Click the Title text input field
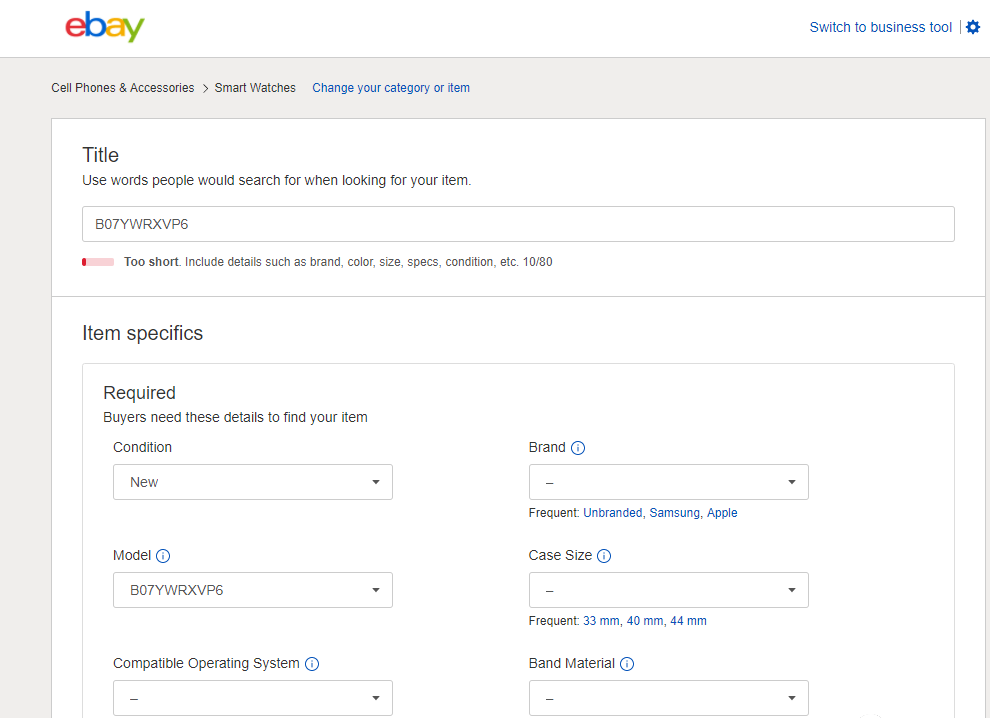Viewport: 990px width, 718px height. pyautogui.click(x=518, y=224)
